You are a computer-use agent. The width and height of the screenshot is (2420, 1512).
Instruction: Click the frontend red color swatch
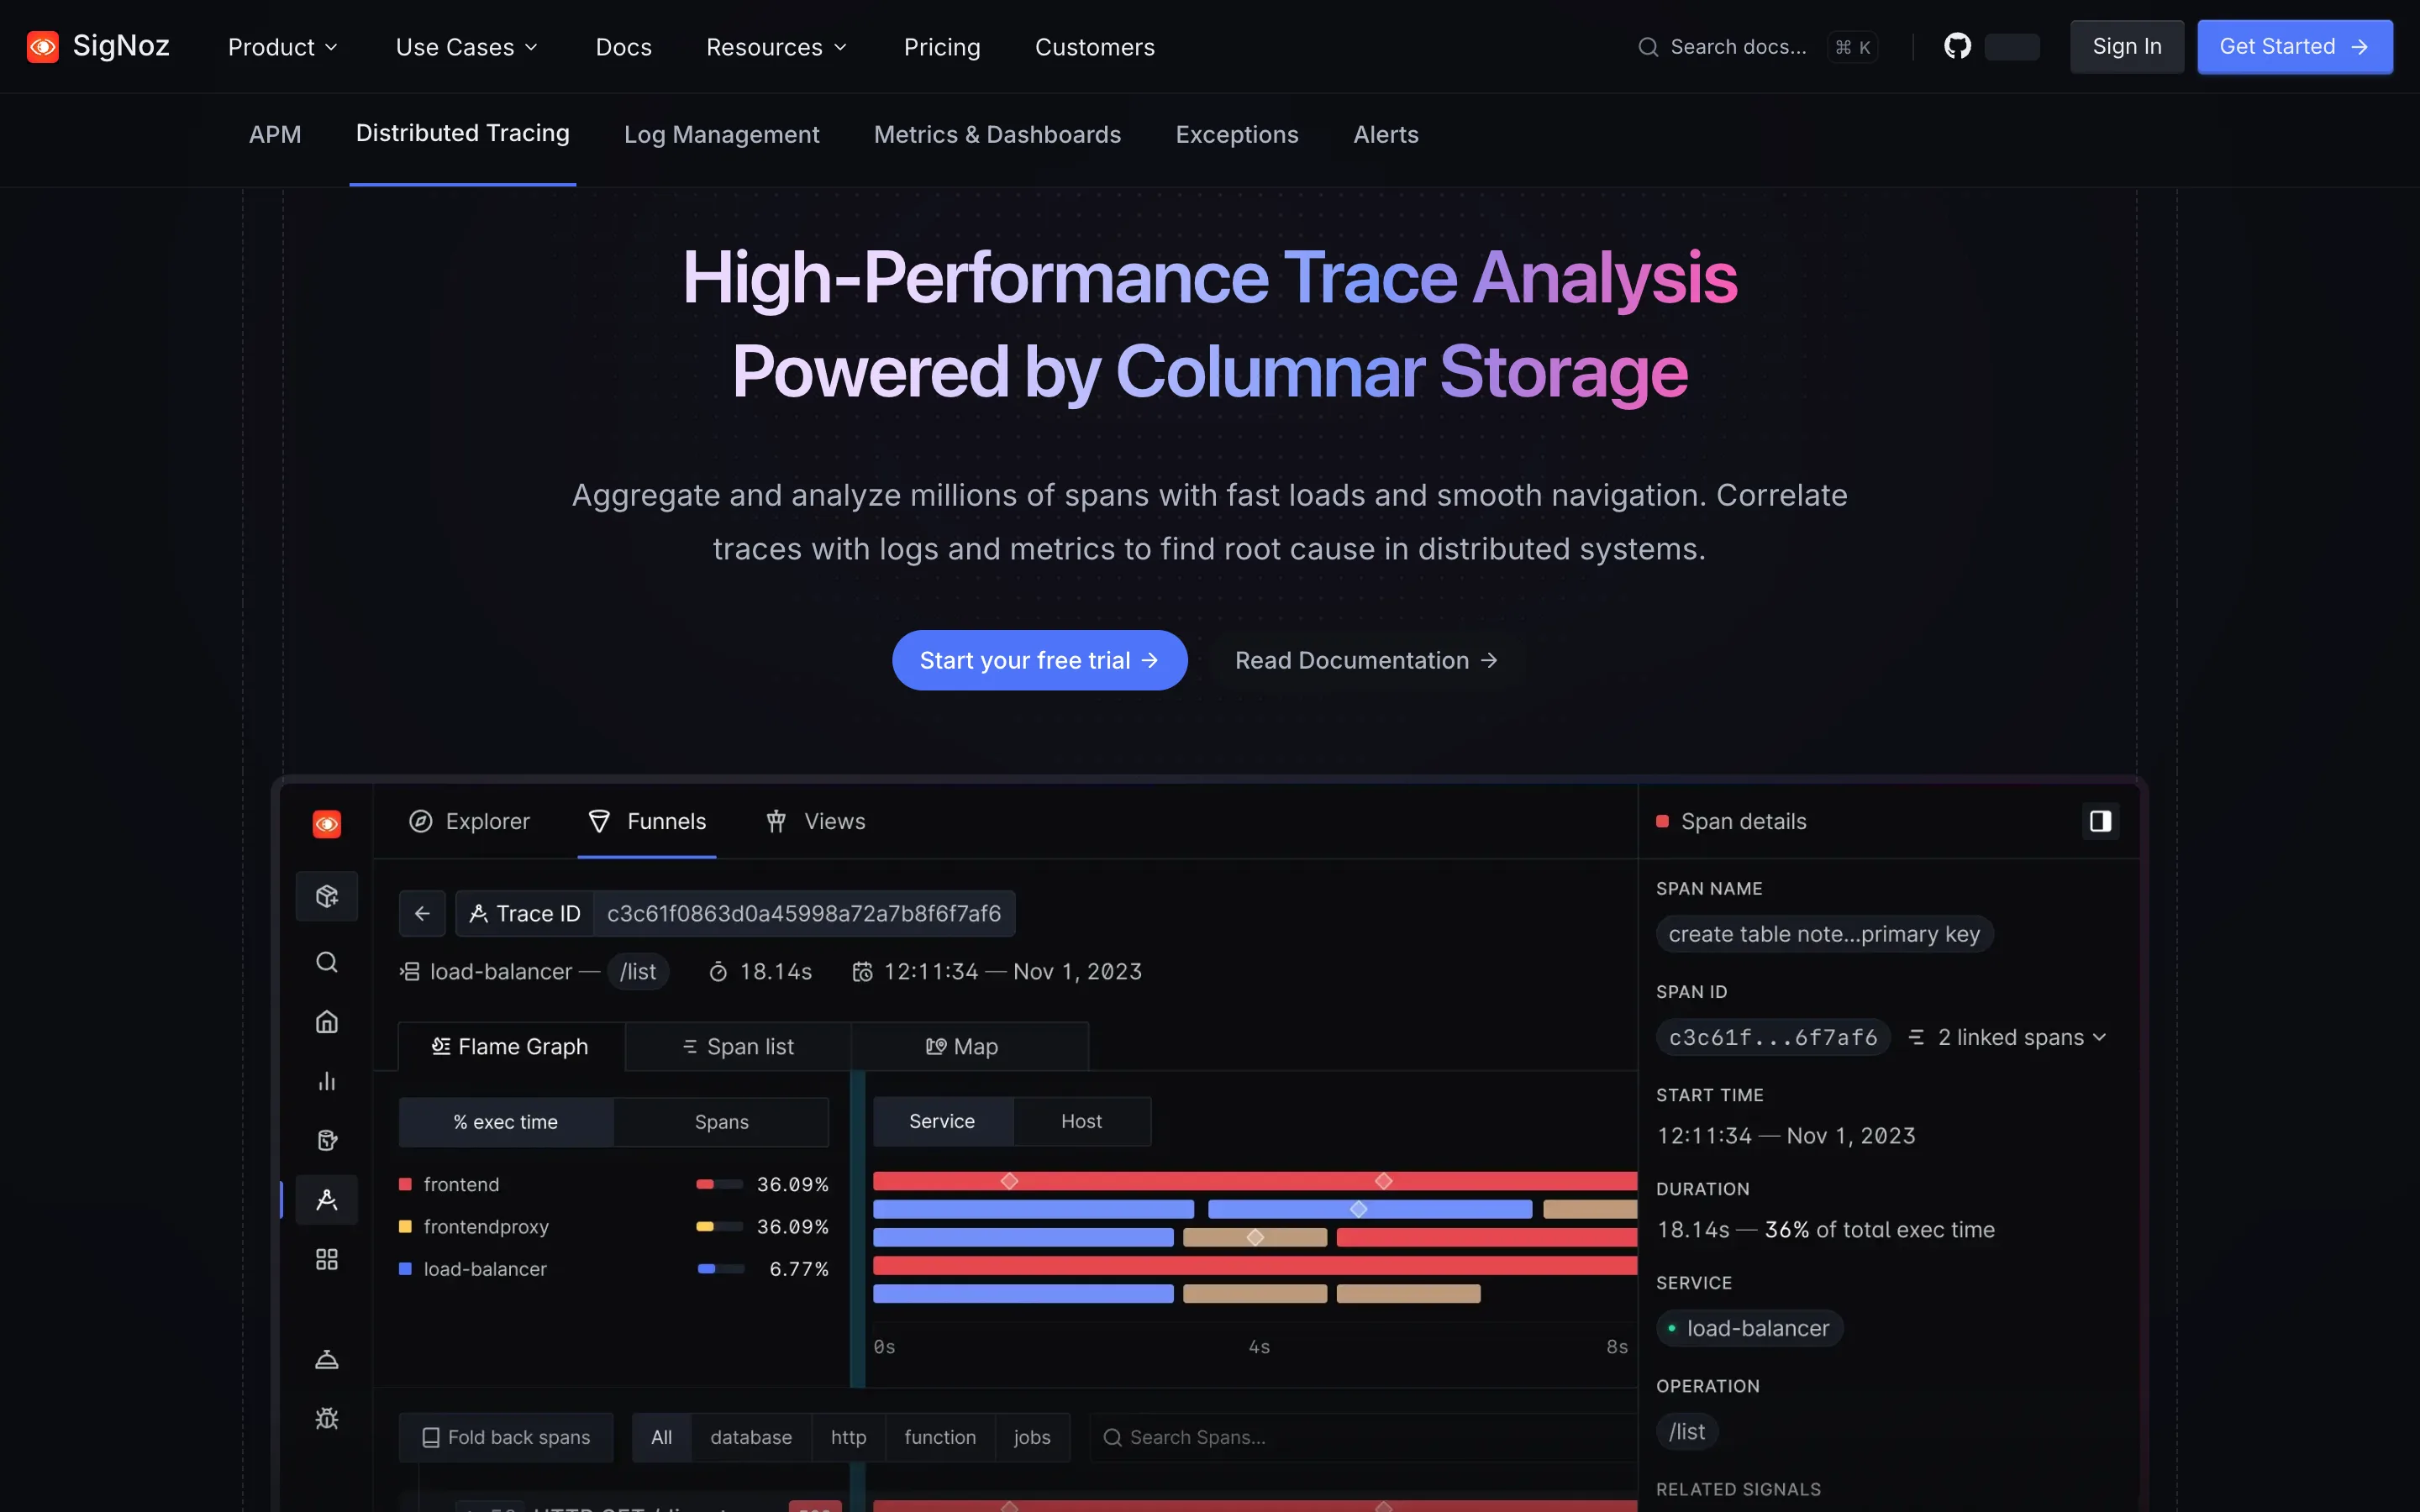(x=405, y=1184)
